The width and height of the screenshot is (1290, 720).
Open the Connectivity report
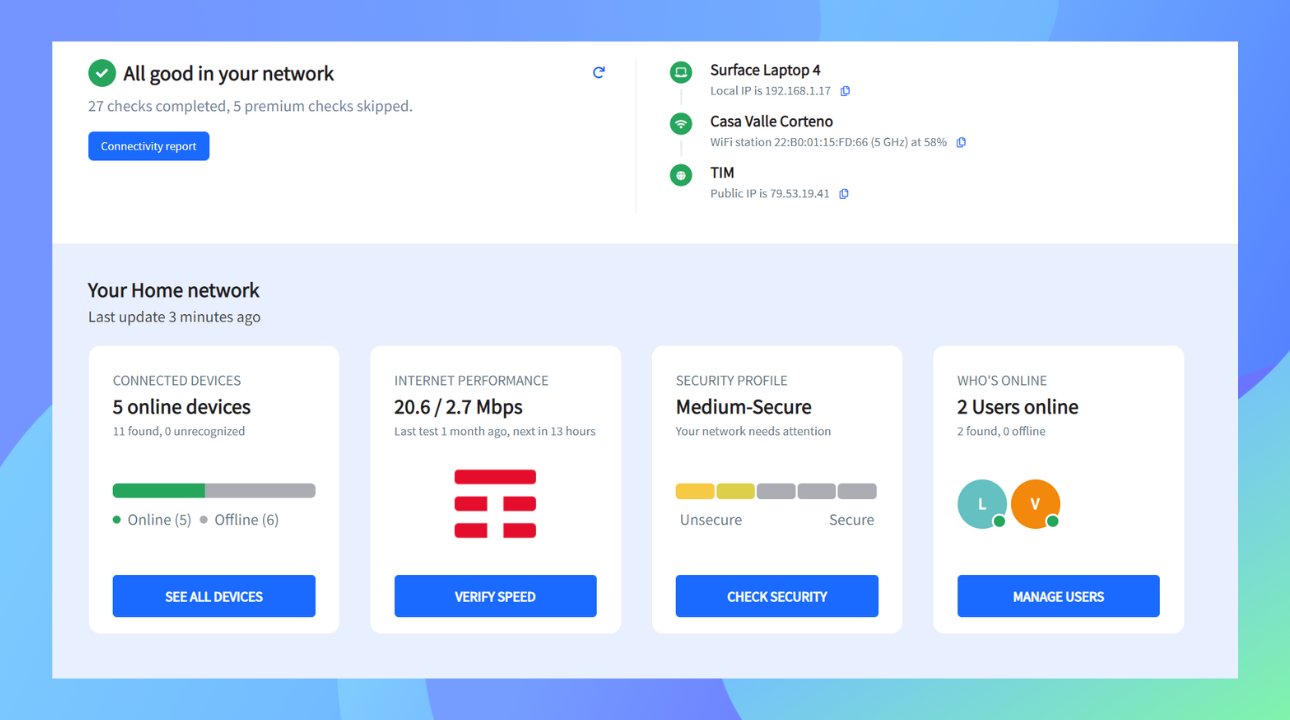coord(149,146)
